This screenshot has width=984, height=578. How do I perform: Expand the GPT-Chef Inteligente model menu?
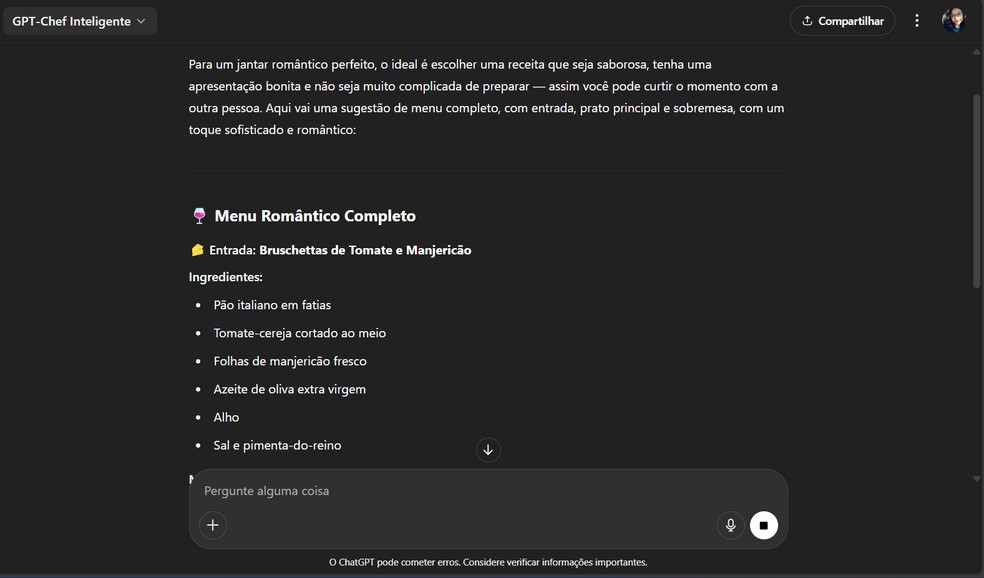[x=80, y=20]
